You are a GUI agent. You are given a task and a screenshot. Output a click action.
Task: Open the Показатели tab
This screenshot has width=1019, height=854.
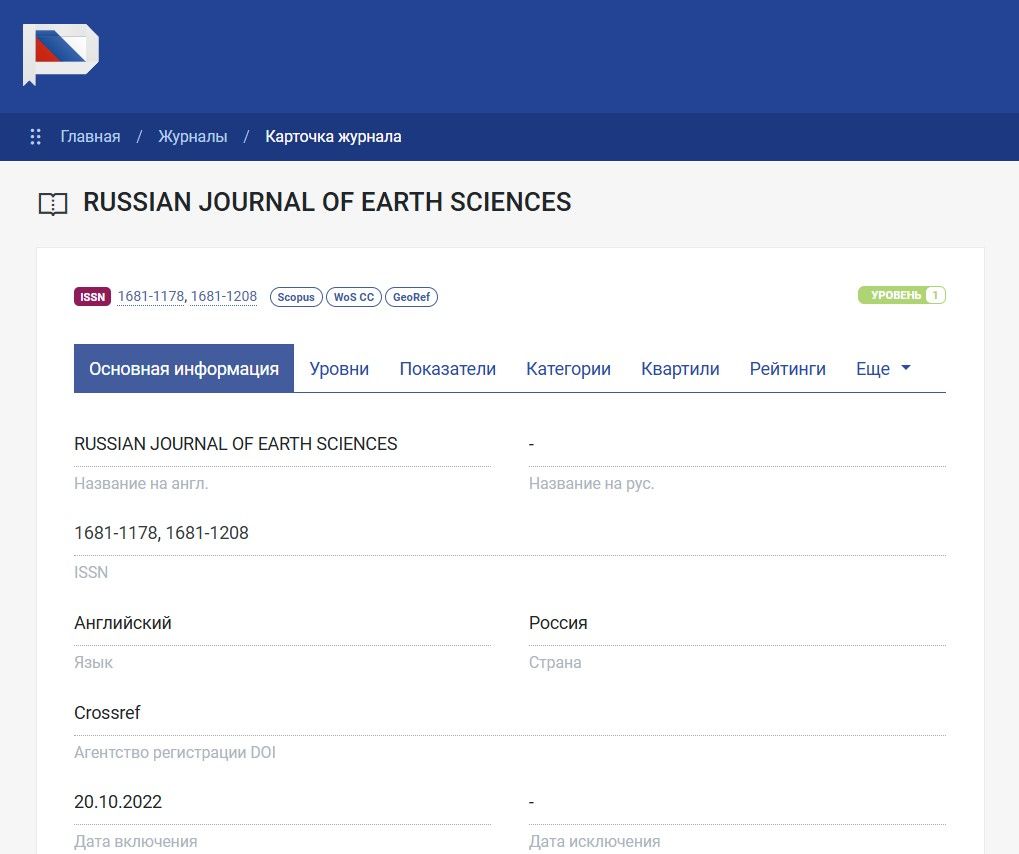click(447, 369)
